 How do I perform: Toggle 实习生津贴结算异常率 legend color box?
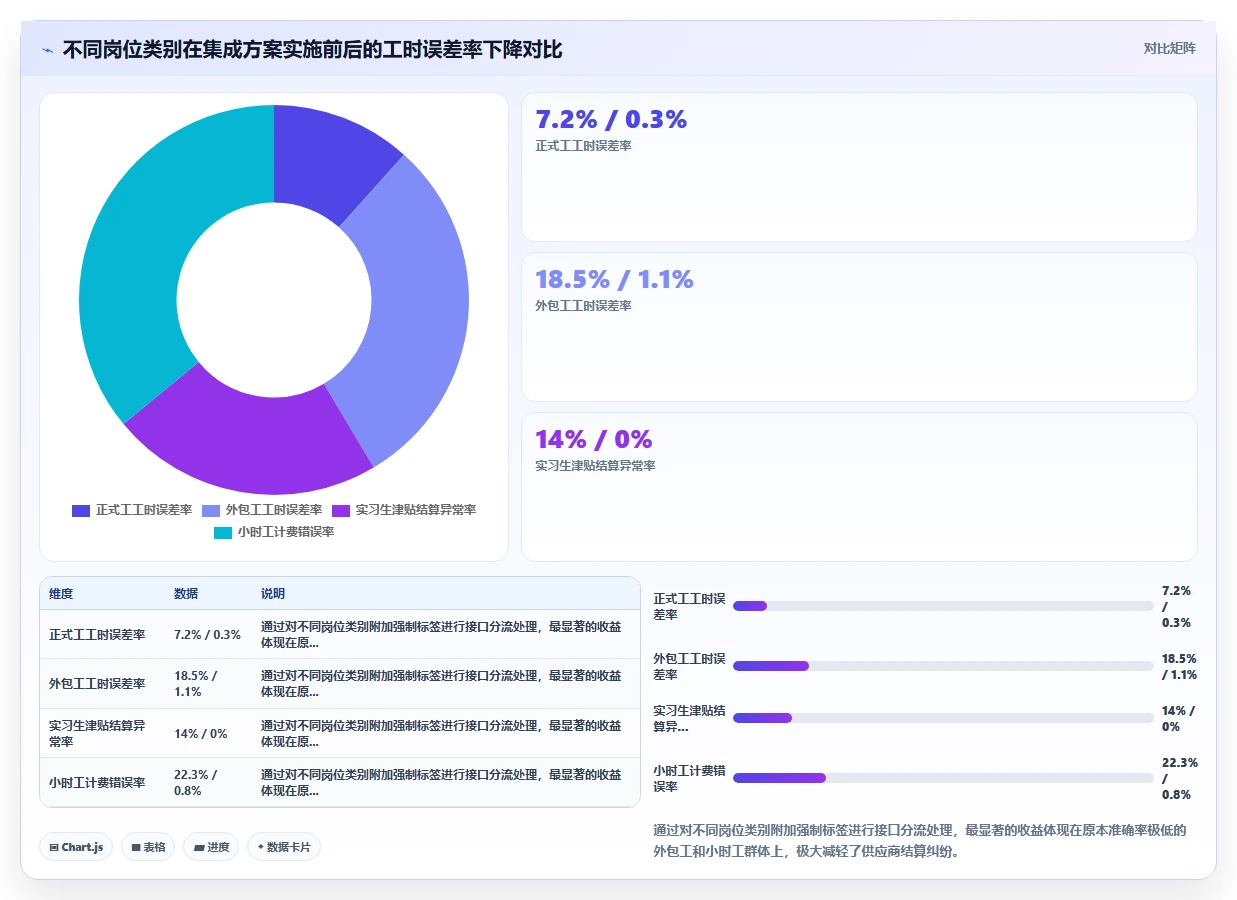[x=341, y=510]
